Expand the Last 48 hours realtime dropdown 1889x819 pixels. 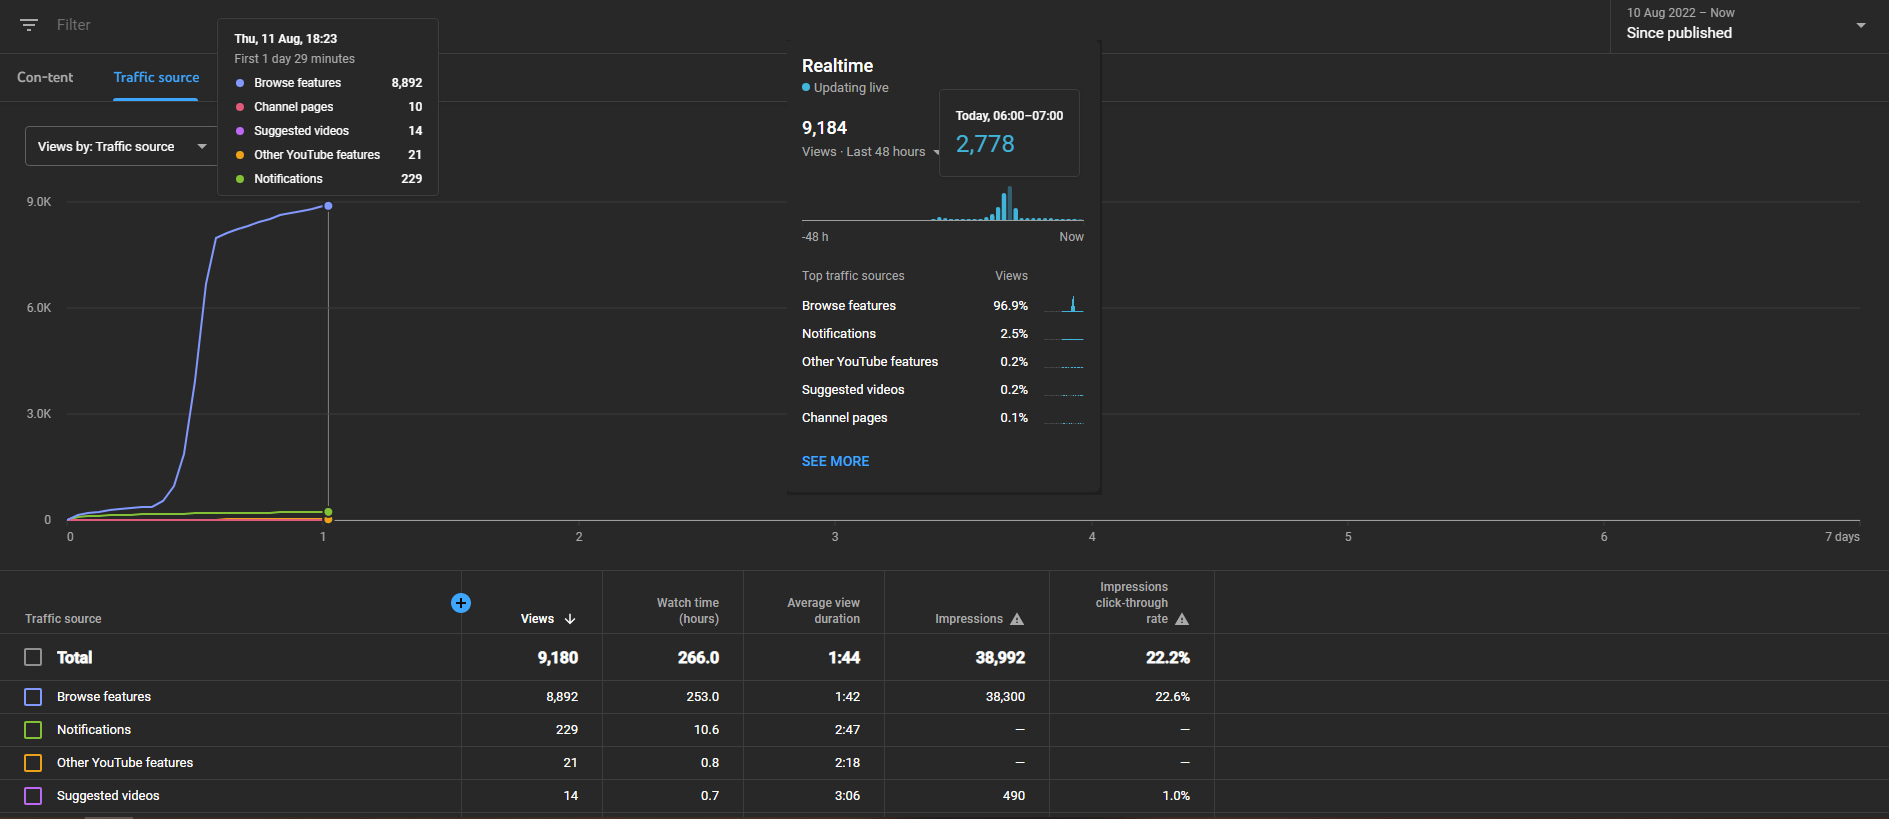coord(937,152)
